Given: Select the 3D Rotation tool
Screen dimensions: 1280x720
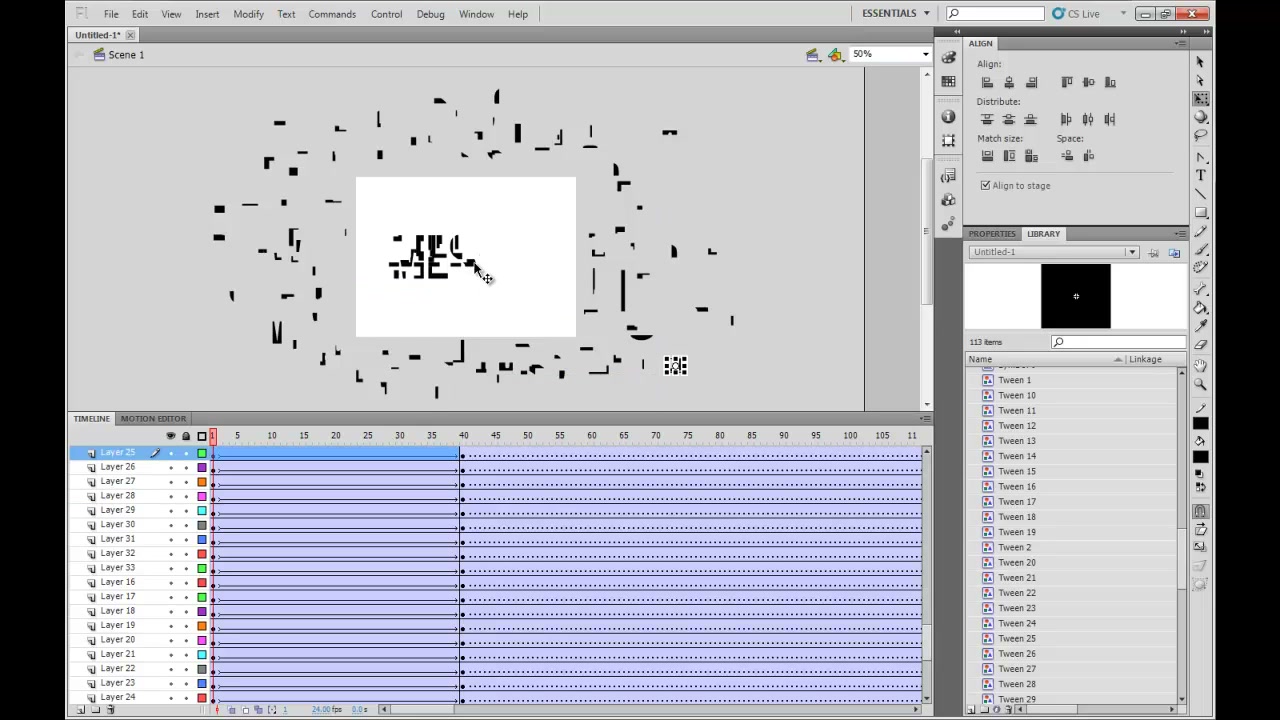Looking at the screenshot, I should click(1201, 116).
